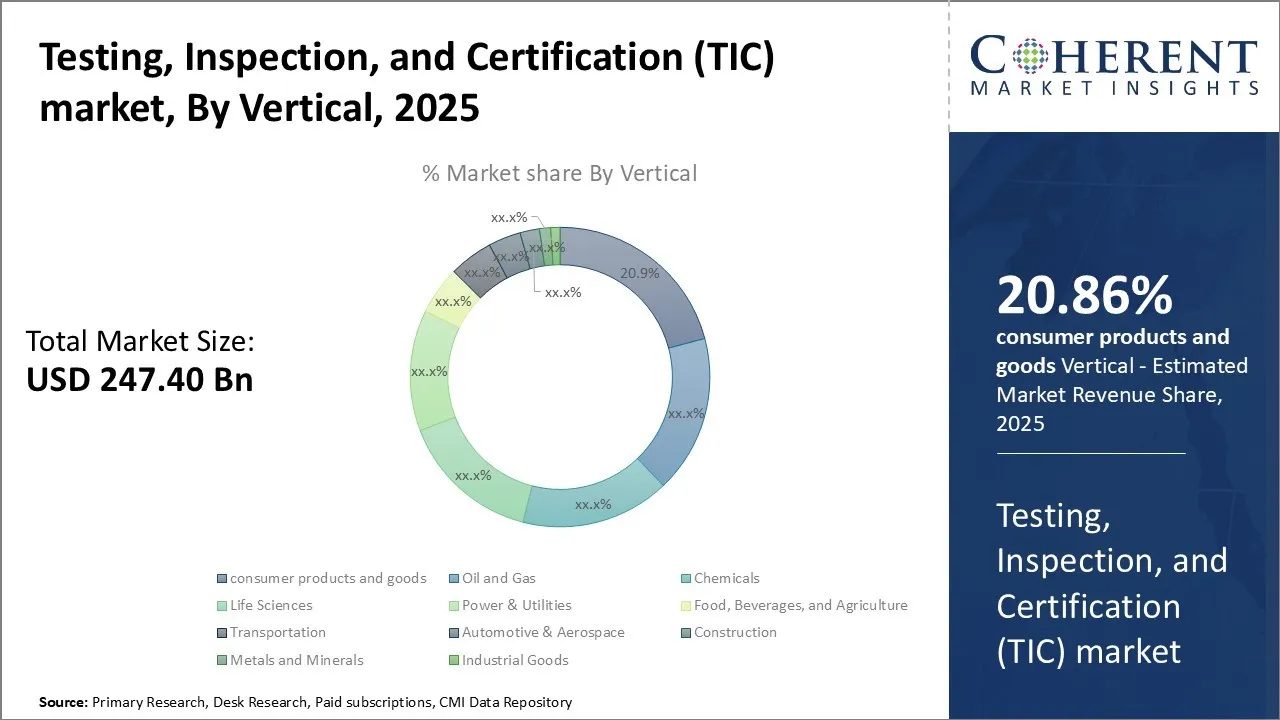Click the consumer products and goods legend swatch
This screenshot has height=720, width=1280.
[221, 579]
